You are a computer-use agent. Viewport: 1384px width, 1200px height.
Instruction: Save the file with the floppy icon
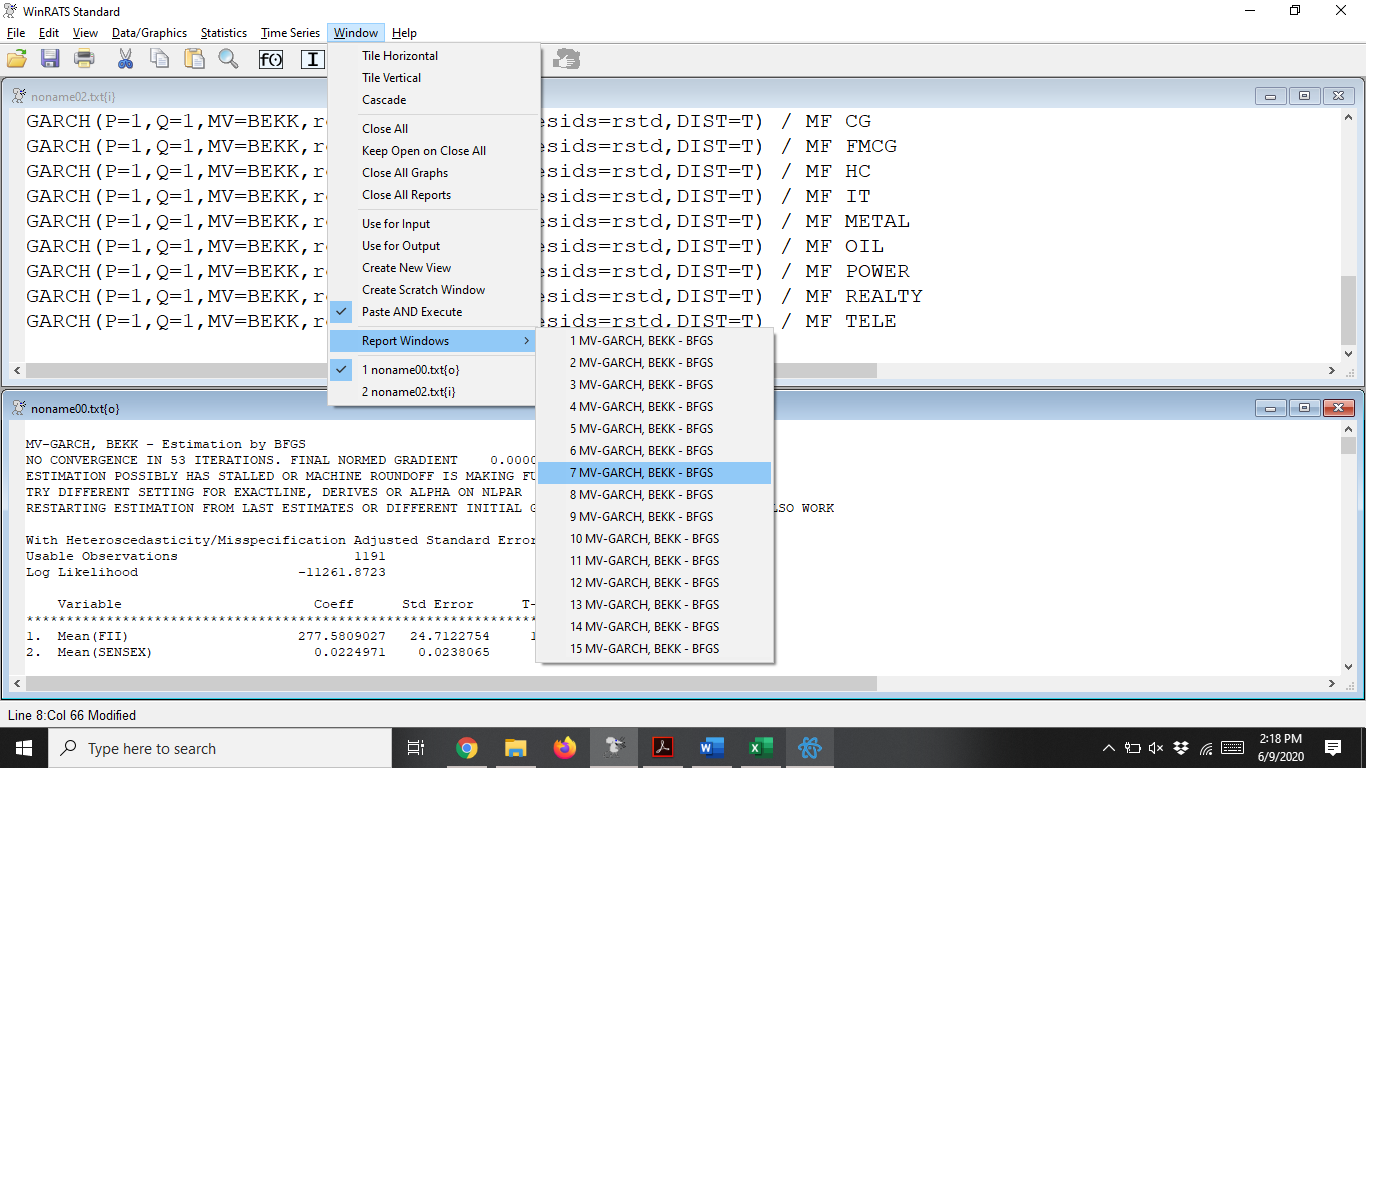[x=50, y=60]
